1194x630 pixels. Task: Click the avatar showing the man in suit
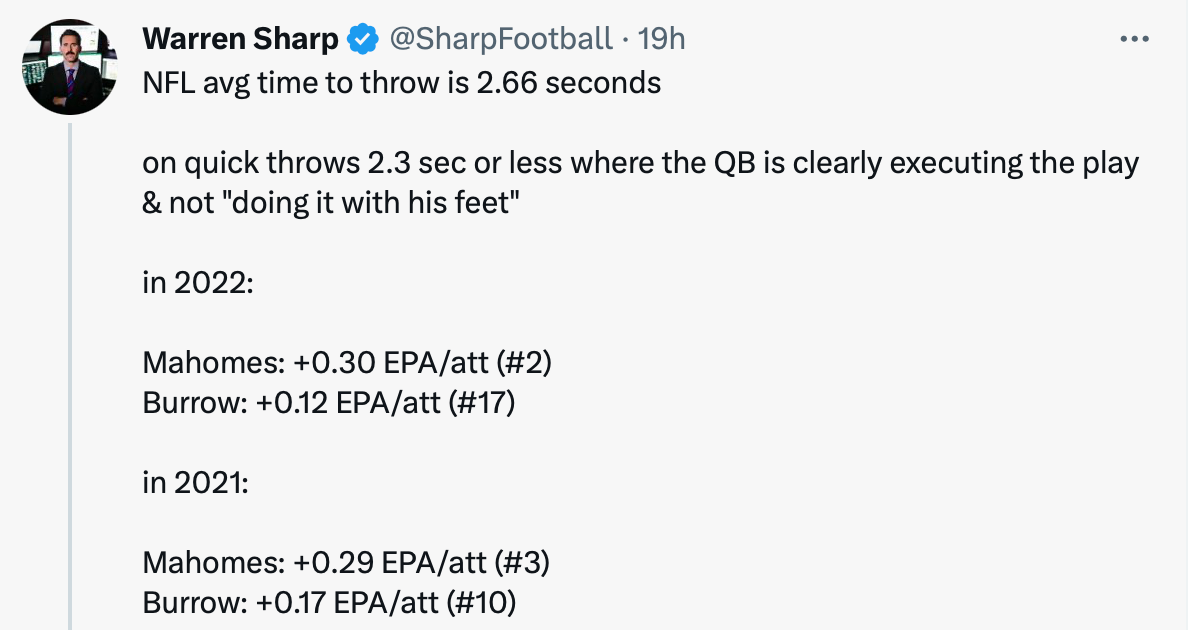(x=70, y=67)
